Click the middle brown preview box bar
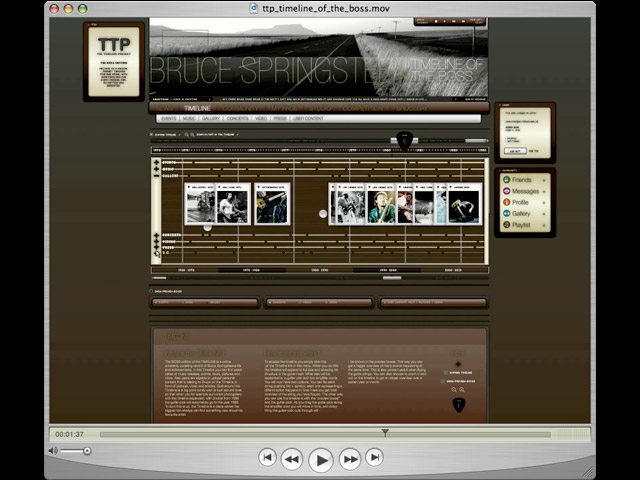 click(319, 302)
